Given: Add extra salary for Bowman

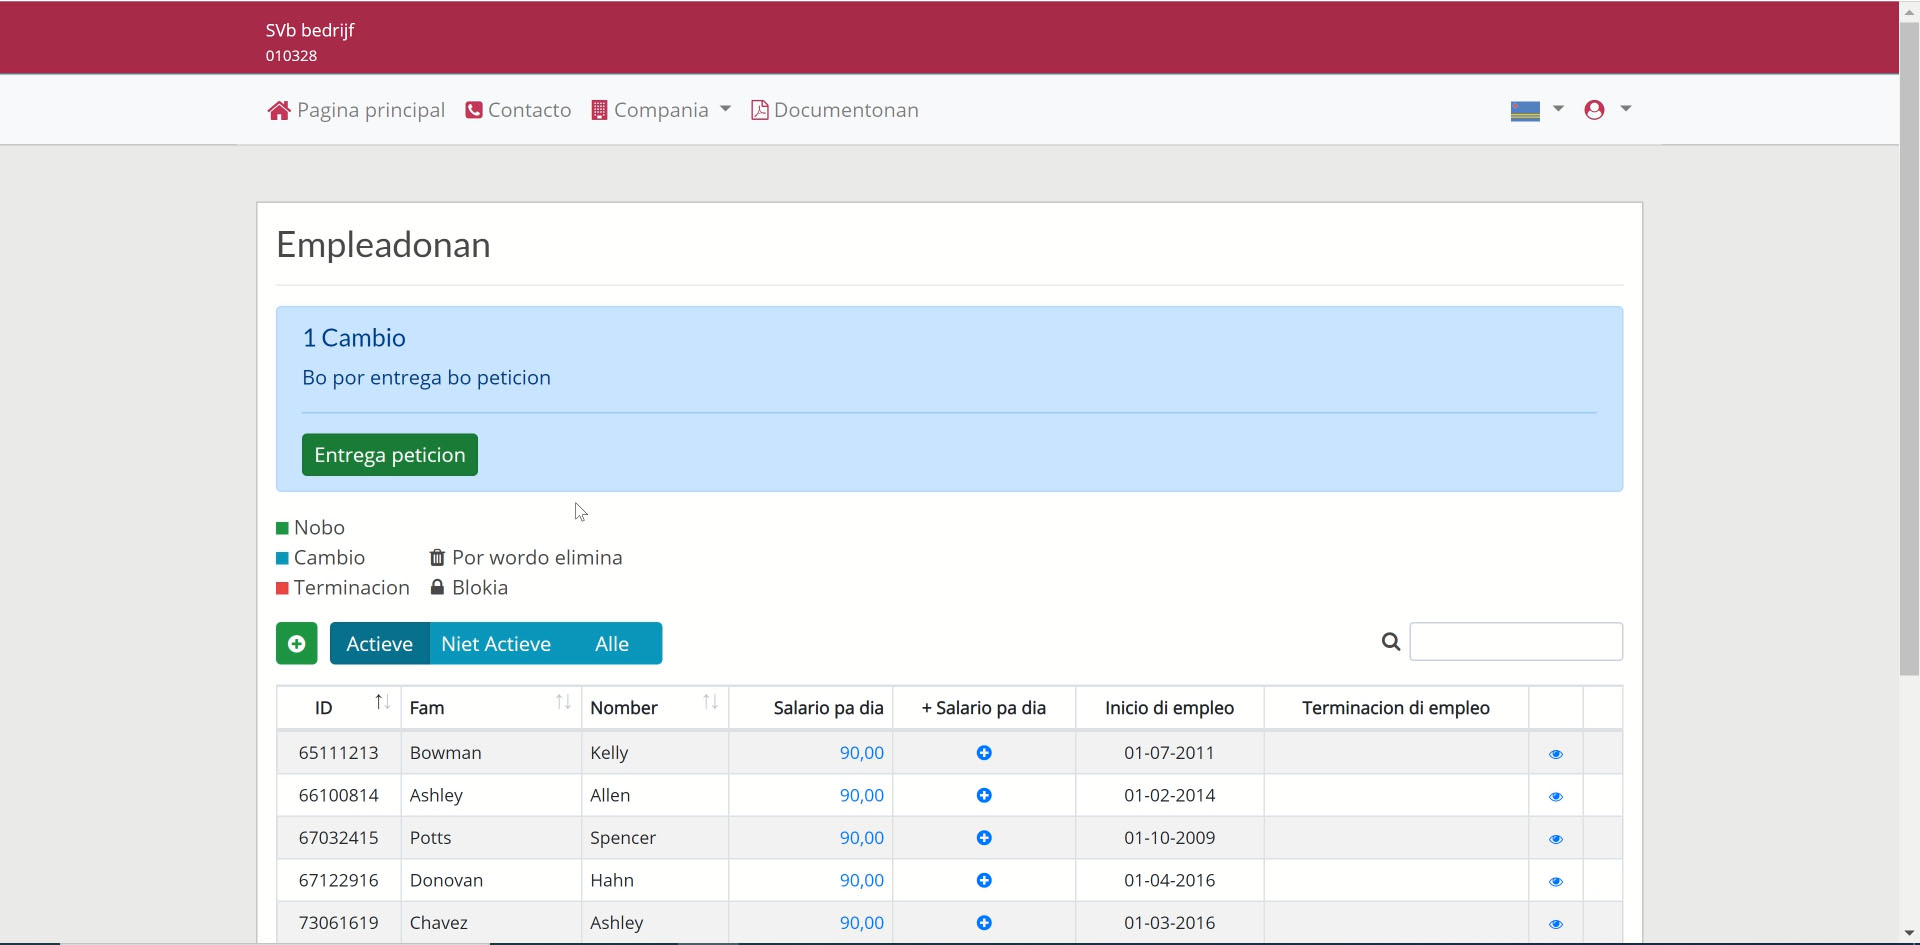Looking at the screenshot, I should [984, 753].
